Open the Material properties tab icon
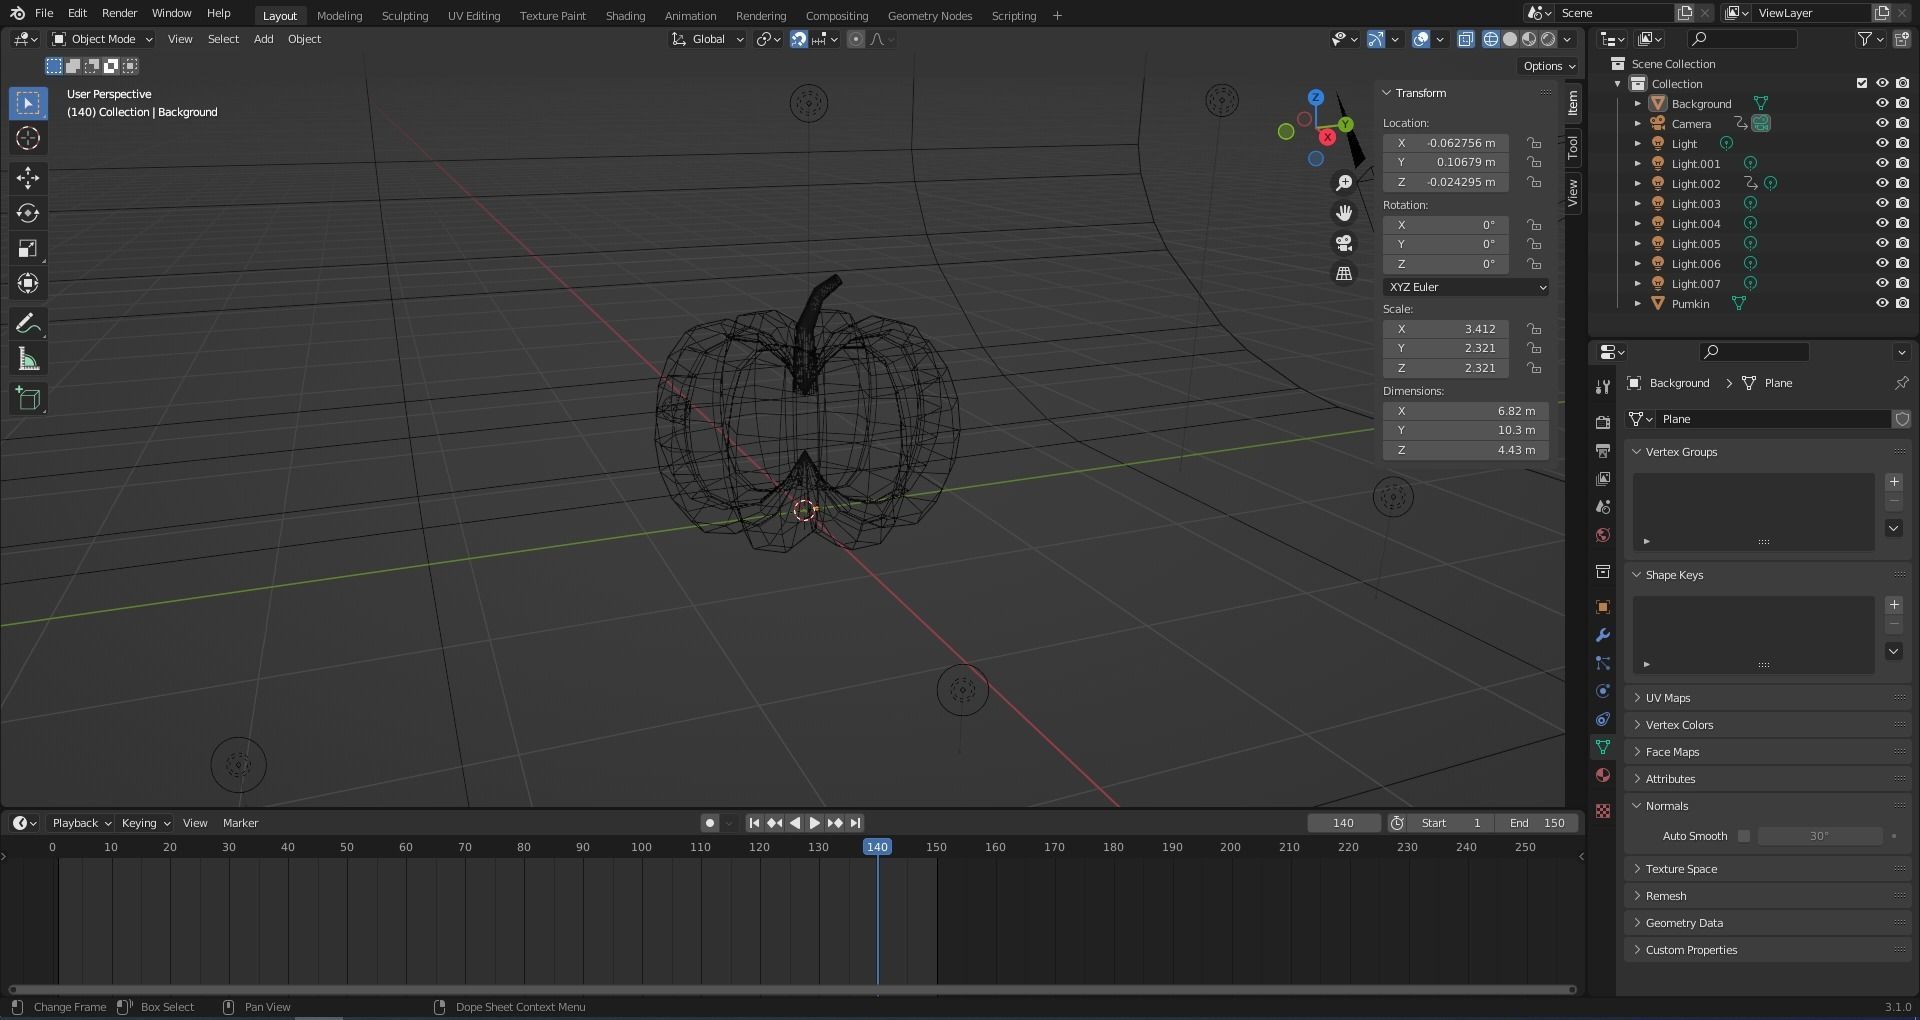1920x1020 pixels. tap(1603, 775)
